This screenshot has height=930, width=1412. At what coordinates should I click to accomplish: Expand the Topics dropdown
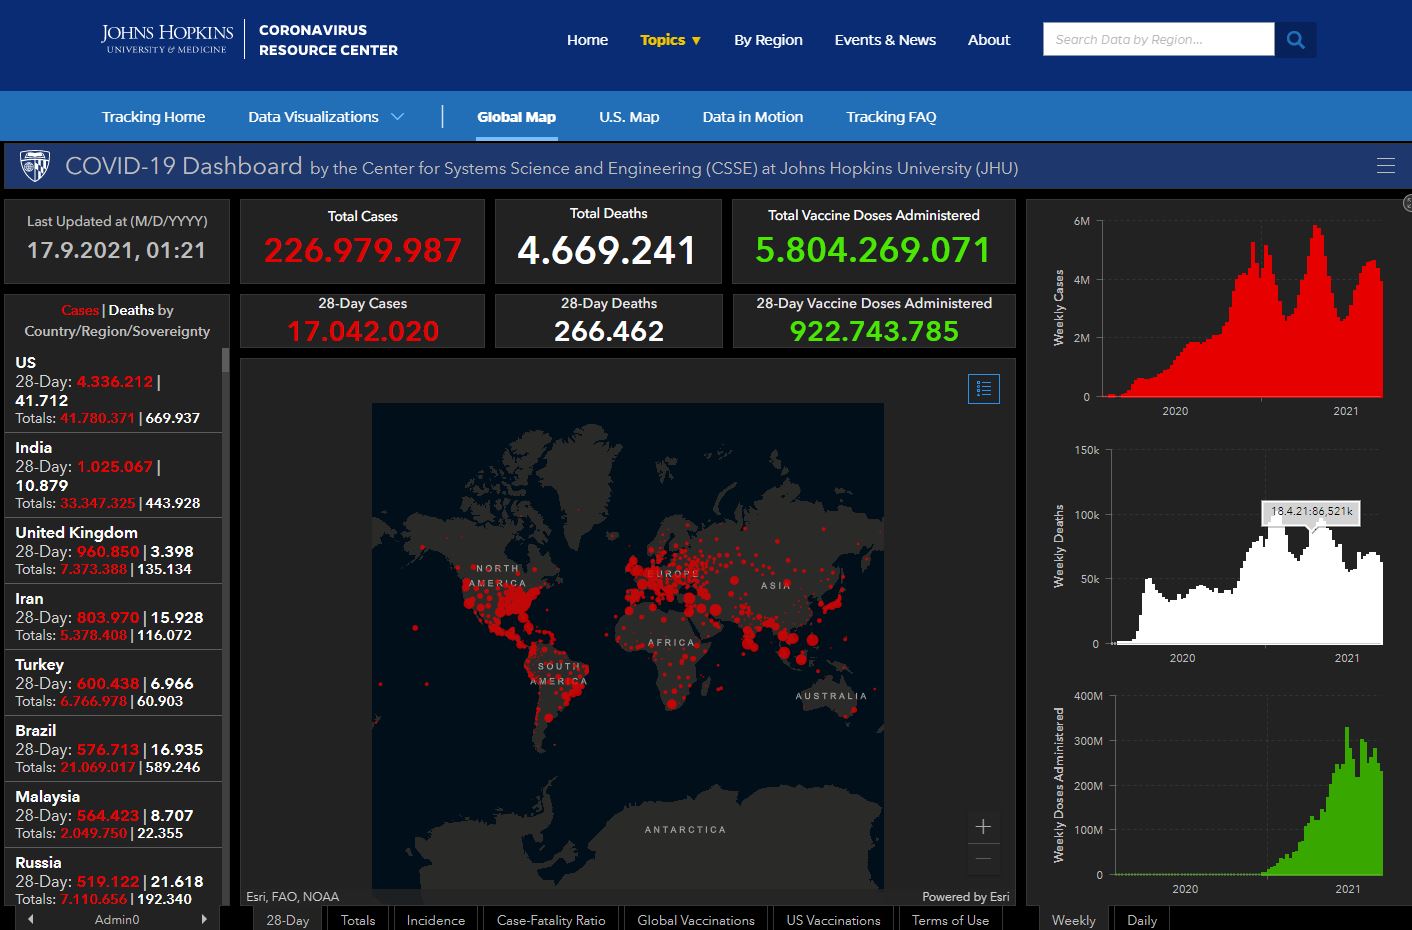point(670,40)
